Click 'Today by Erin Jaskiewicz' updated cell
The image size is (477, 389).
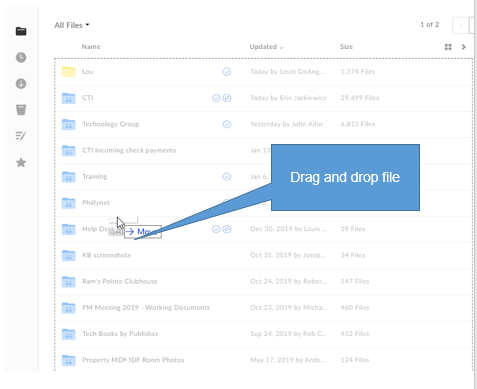[288, 98]
